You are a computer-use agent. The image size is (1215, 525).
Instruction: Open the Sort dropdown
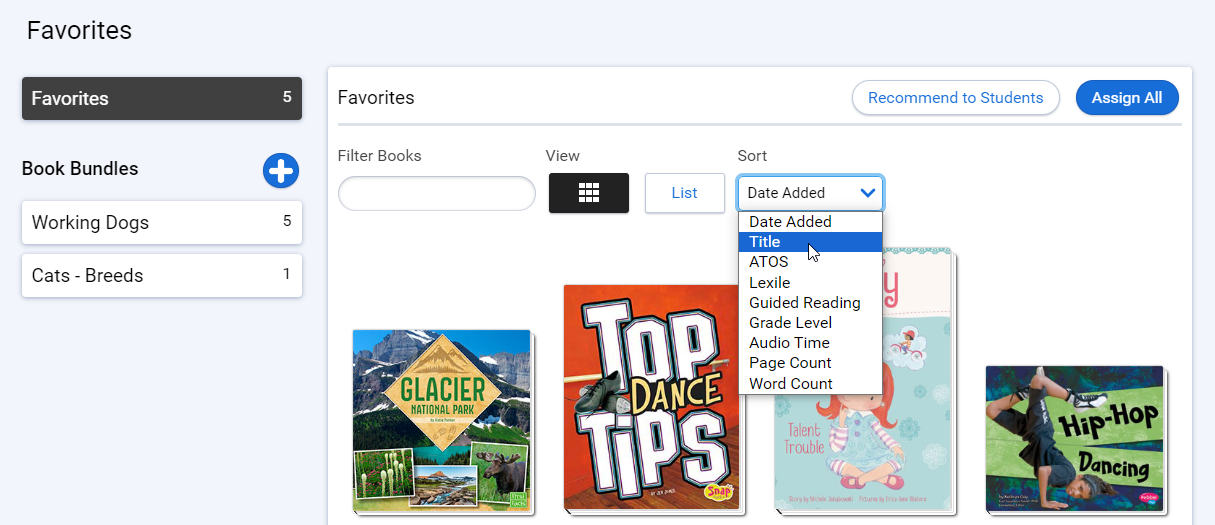tap(810, 193)
